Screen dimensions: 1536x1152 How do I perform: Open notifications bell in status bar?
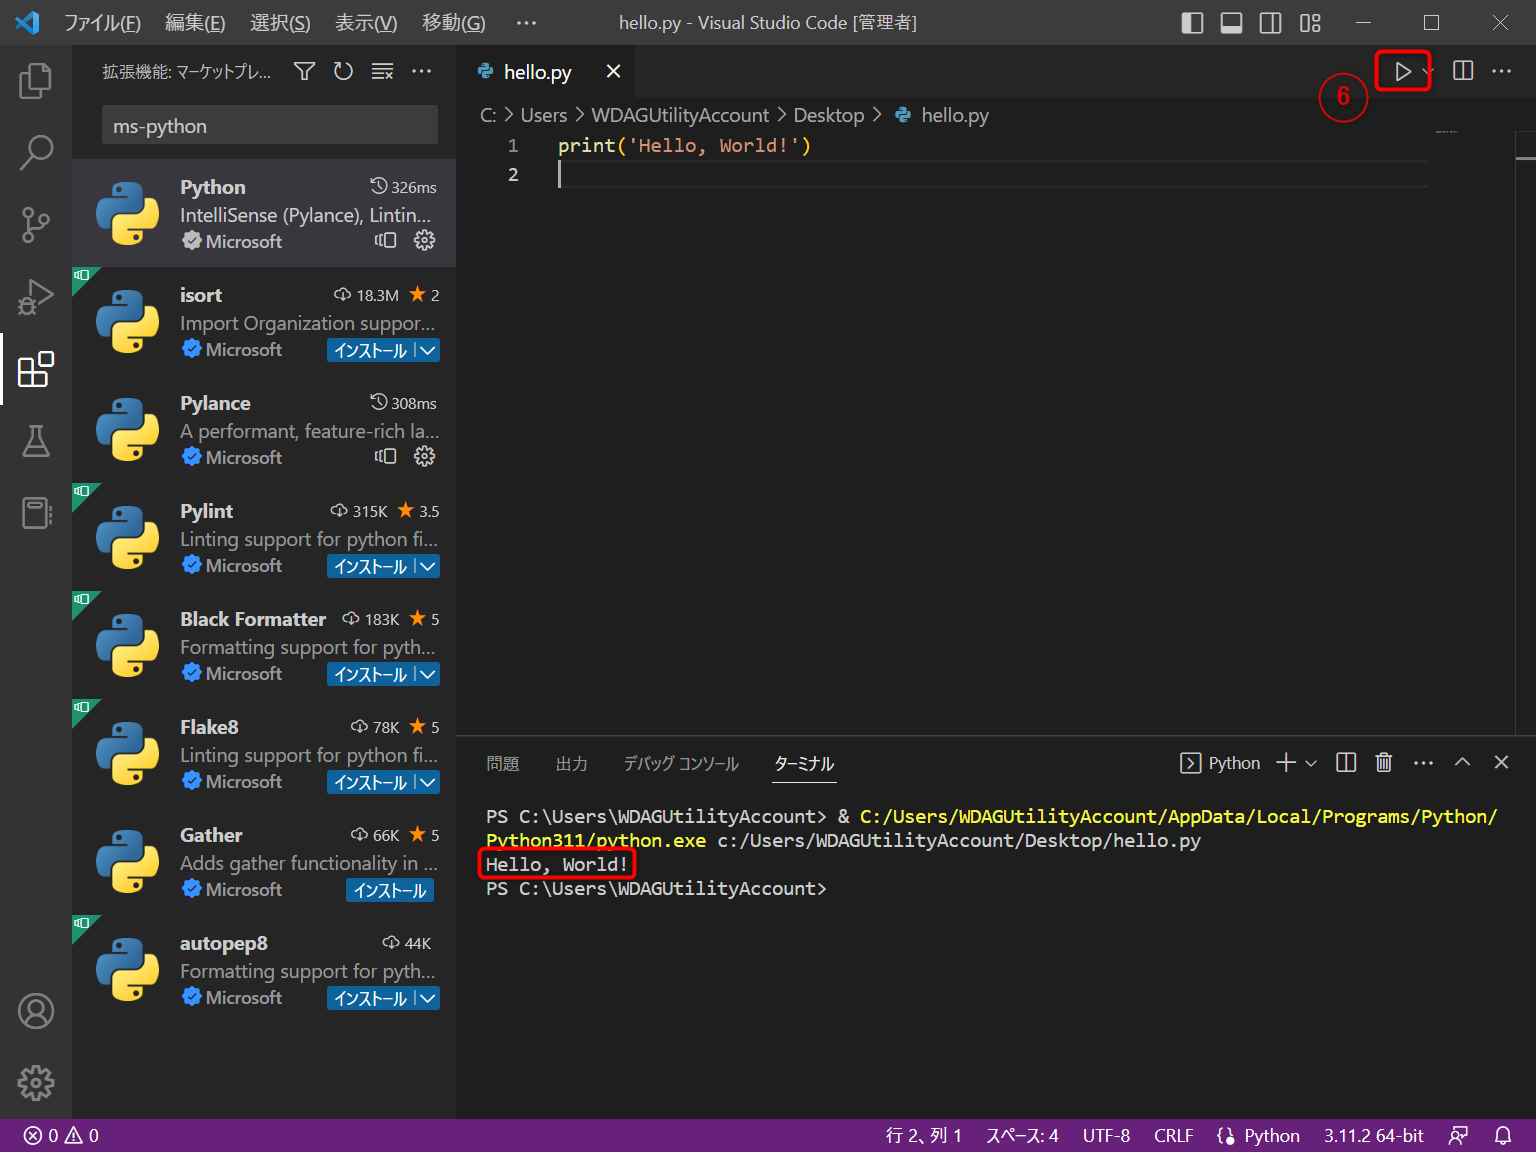[x=1503, y=1136]
